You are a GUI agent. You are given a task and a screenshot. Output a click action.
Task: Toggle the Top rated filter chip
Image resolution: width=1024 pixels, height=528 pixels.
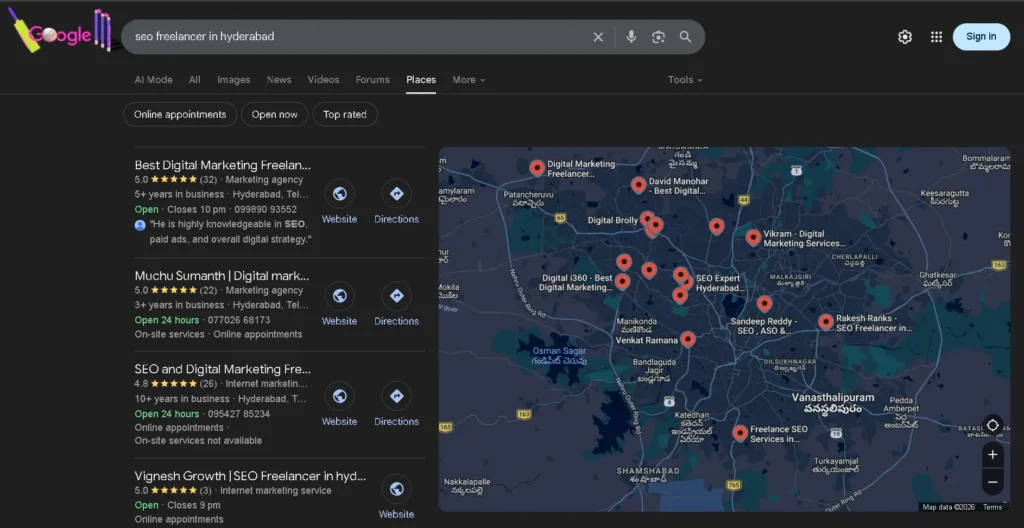(x=345, y=114)
